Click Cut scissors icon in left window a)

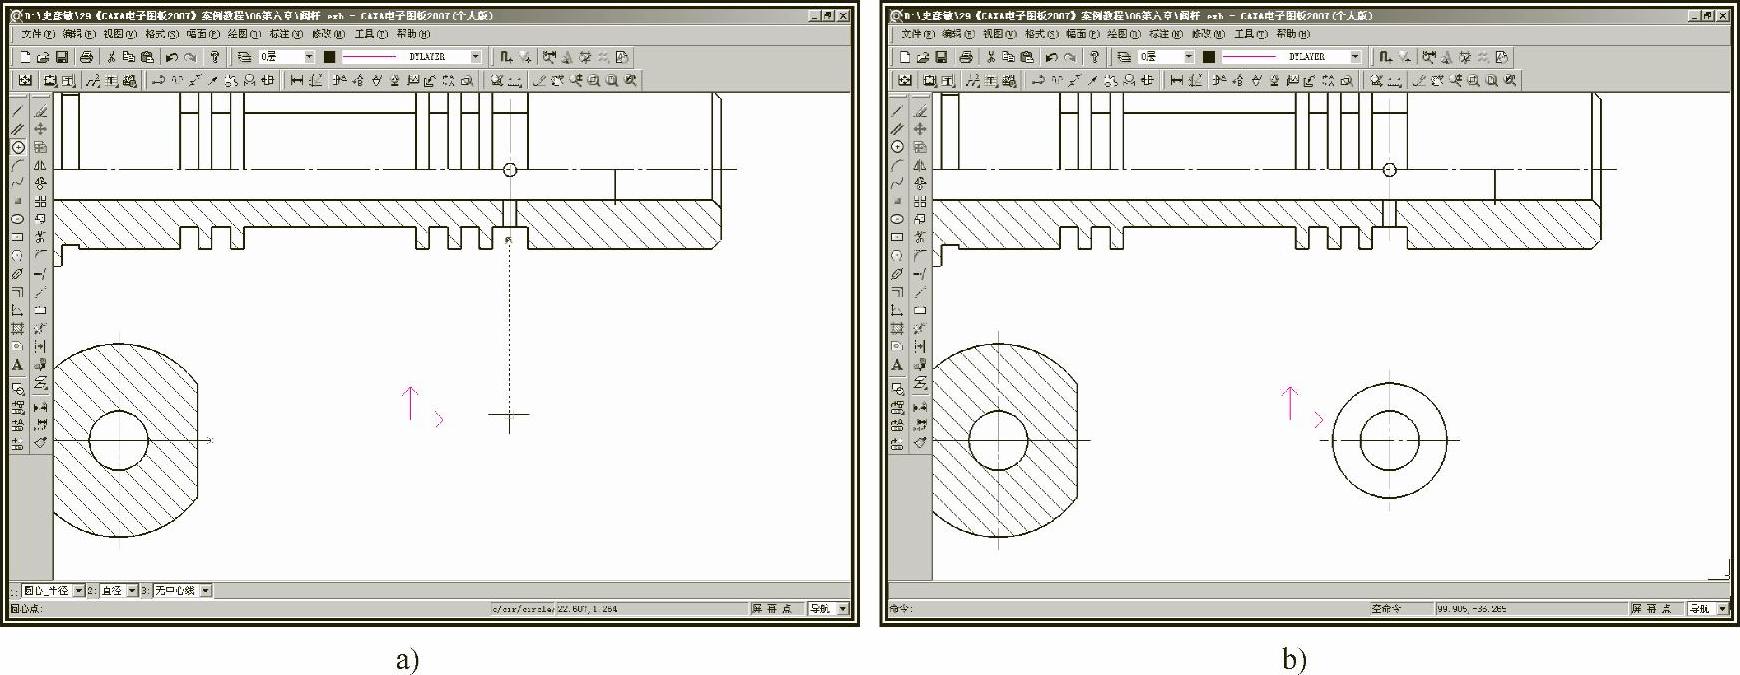point(111,57)
